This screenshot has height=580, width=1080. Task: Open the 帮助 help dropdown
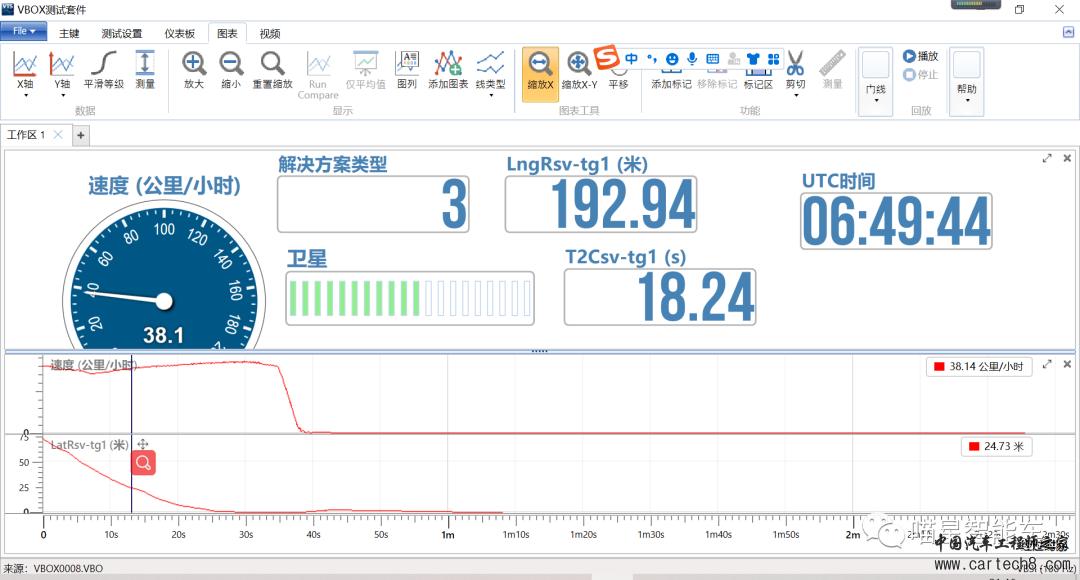(967, 82)
